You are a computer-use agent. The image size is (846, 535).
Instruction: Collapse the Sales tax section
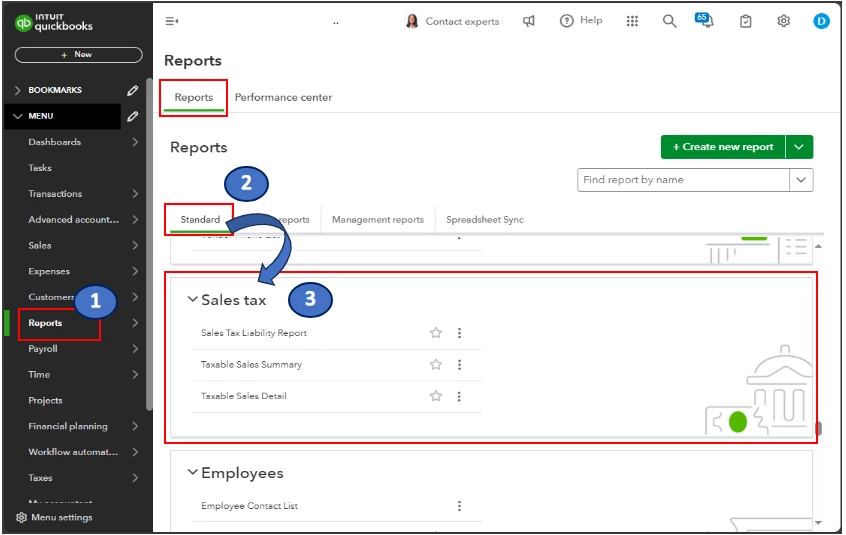(x=192, y=299)
